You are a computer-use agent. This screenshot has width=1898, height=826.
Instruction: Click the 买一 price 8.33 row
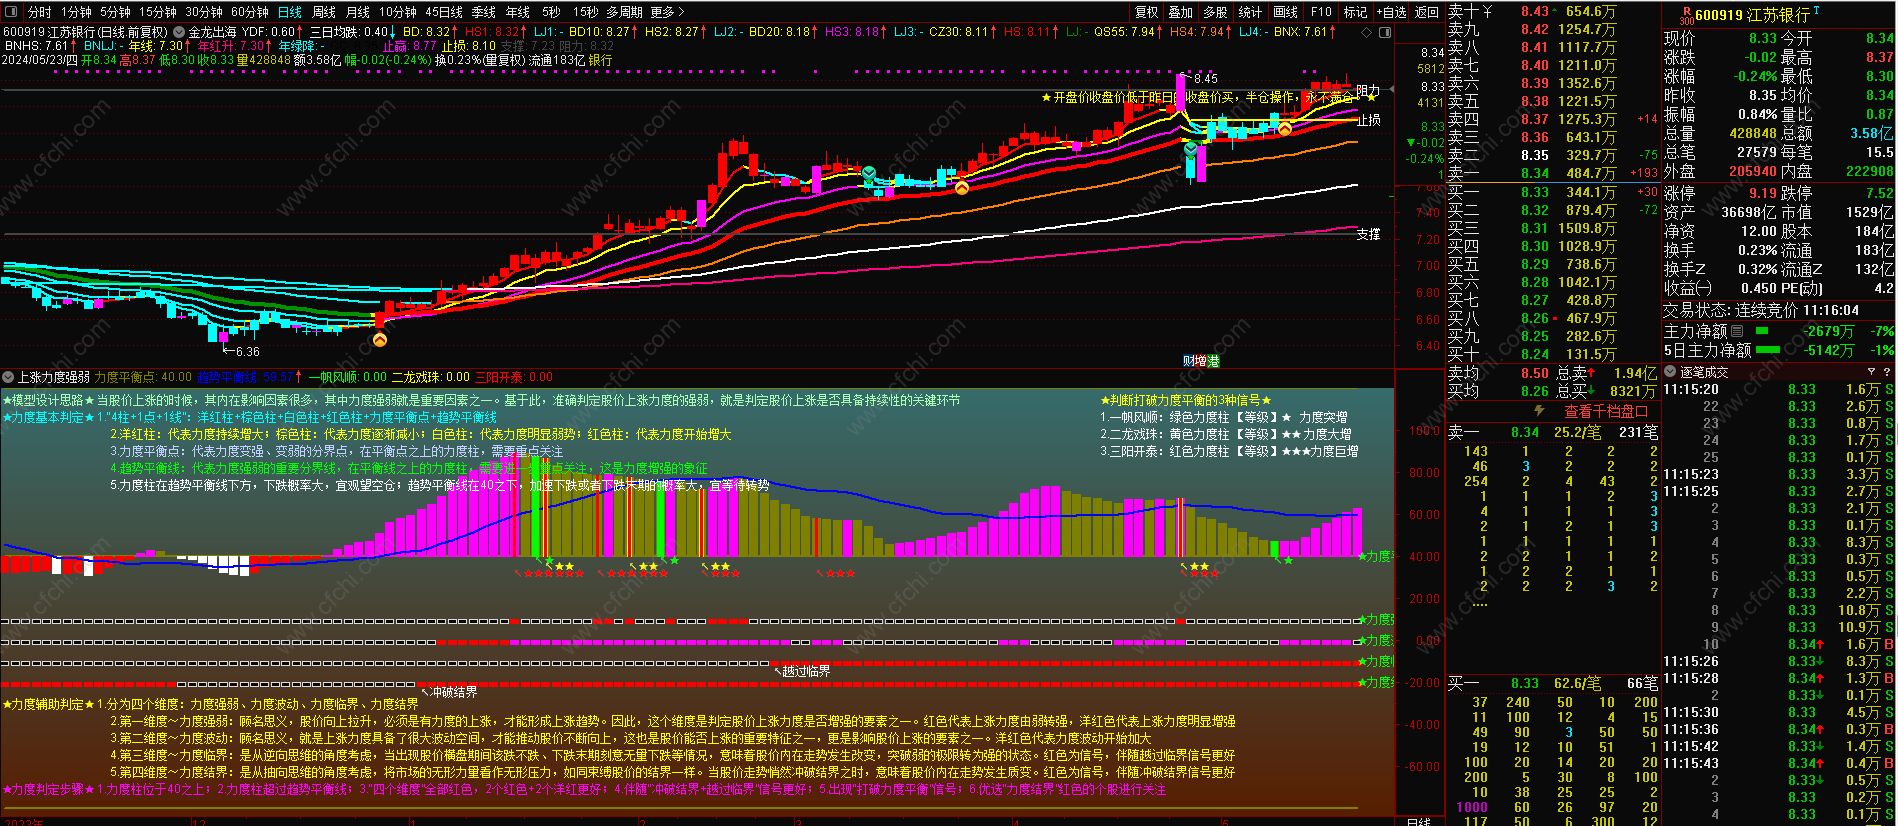coord(1552,192)
